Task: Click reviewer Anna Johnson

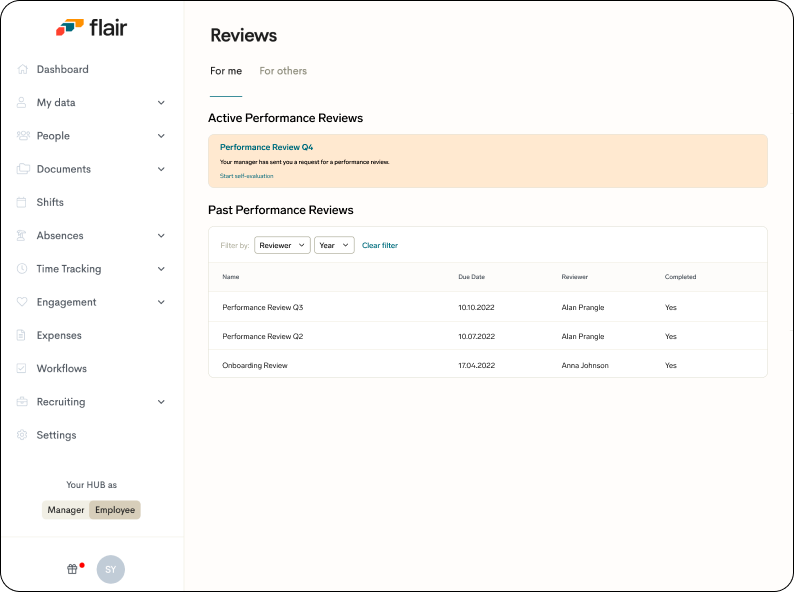Action: 585,365
